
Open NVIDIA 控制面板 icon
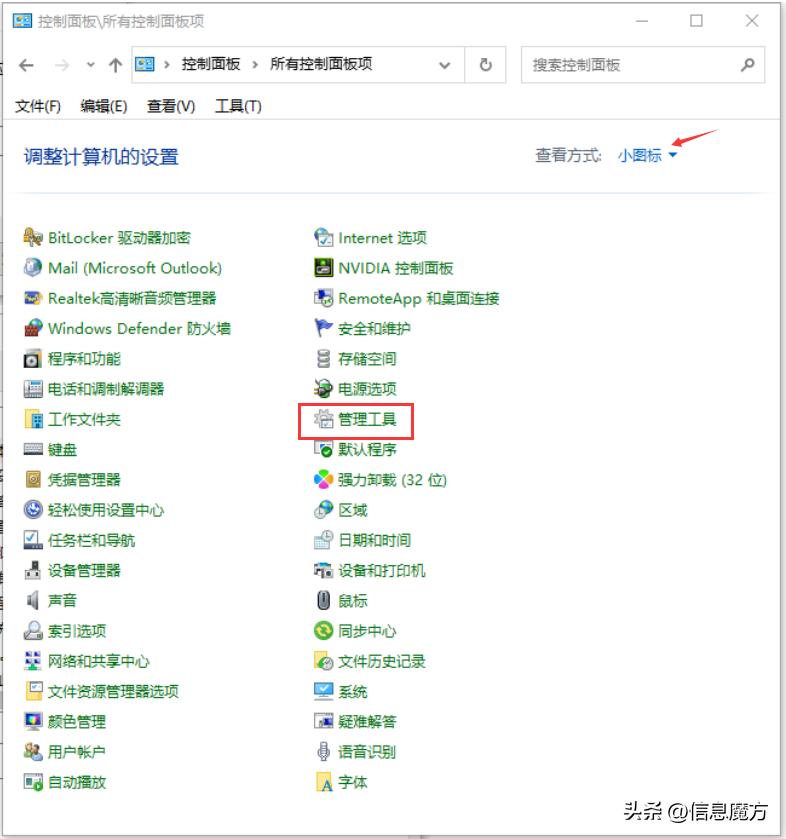[323, 268]
